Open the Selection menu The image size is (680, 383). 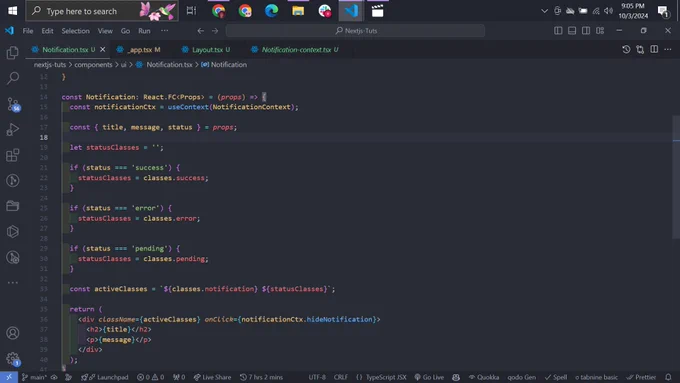tap(75, 31)
